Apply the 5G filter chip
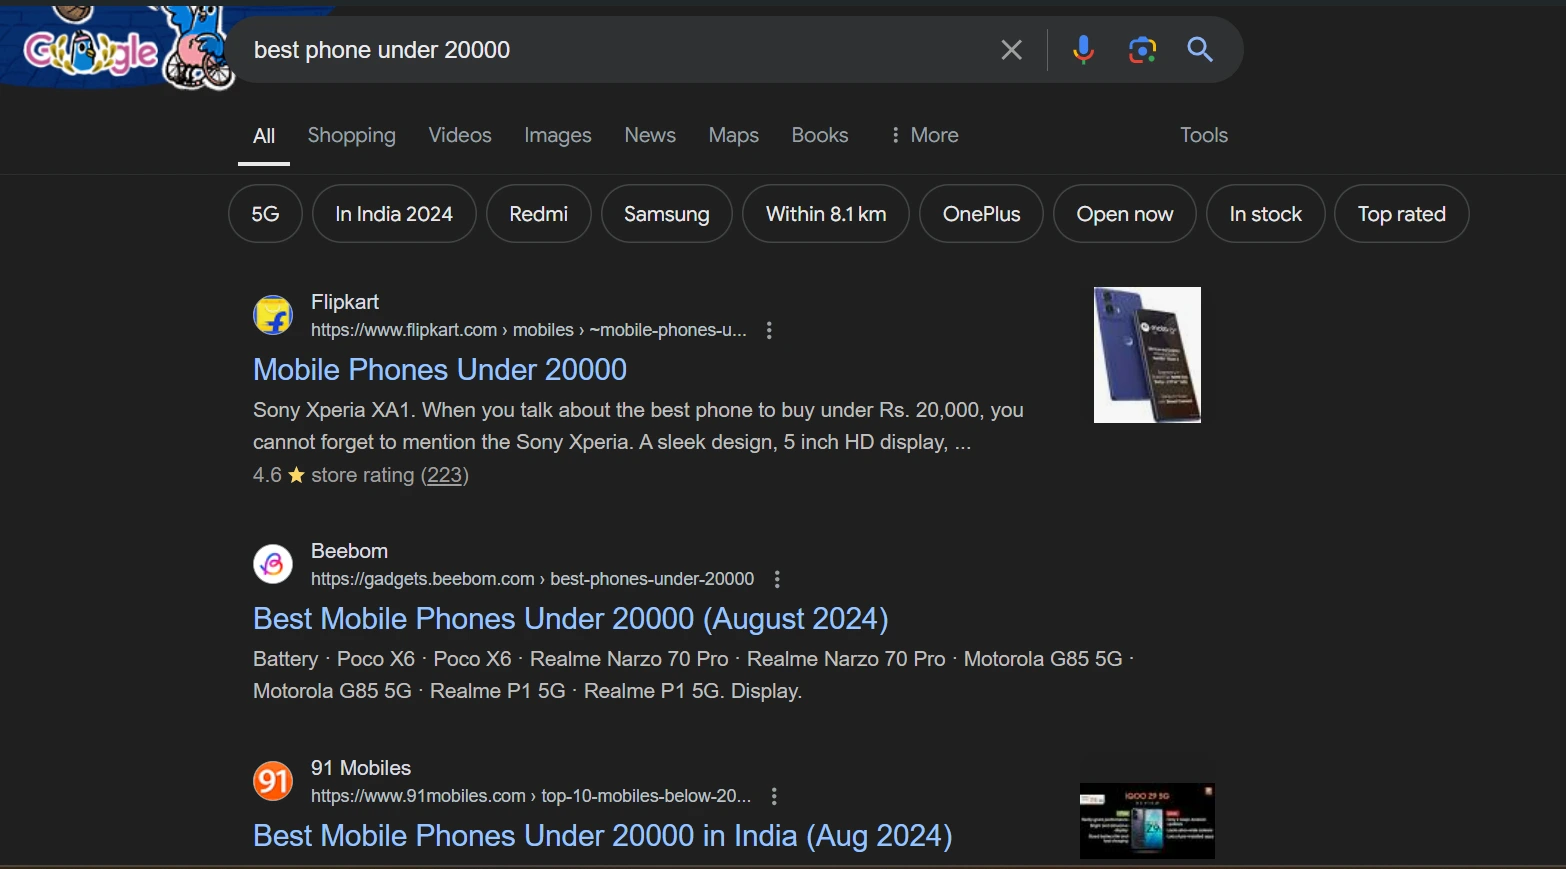 265,214
